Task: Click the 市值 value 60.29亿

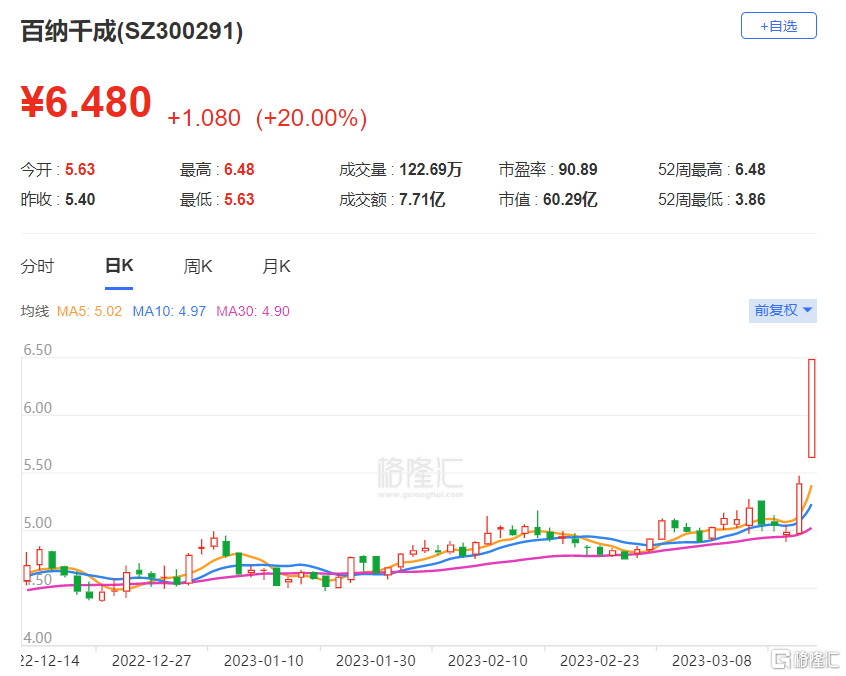Action: coord(570,200)
